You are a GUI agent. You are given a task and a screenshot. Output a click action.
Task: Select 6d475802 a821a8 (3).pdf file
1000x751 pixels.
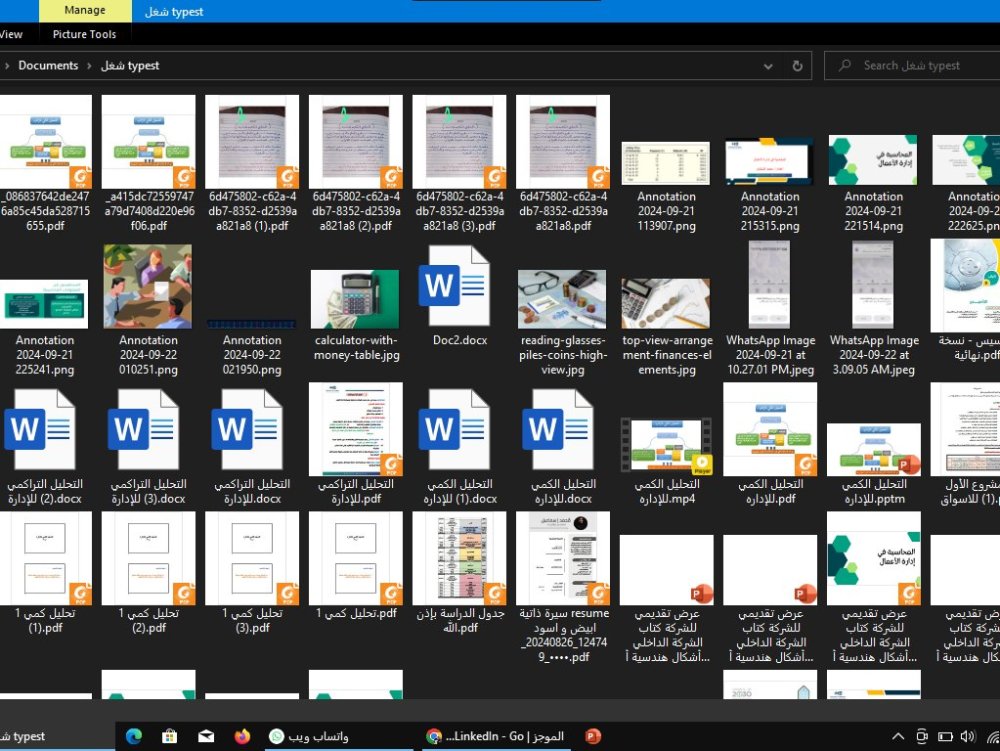point(459,164)
